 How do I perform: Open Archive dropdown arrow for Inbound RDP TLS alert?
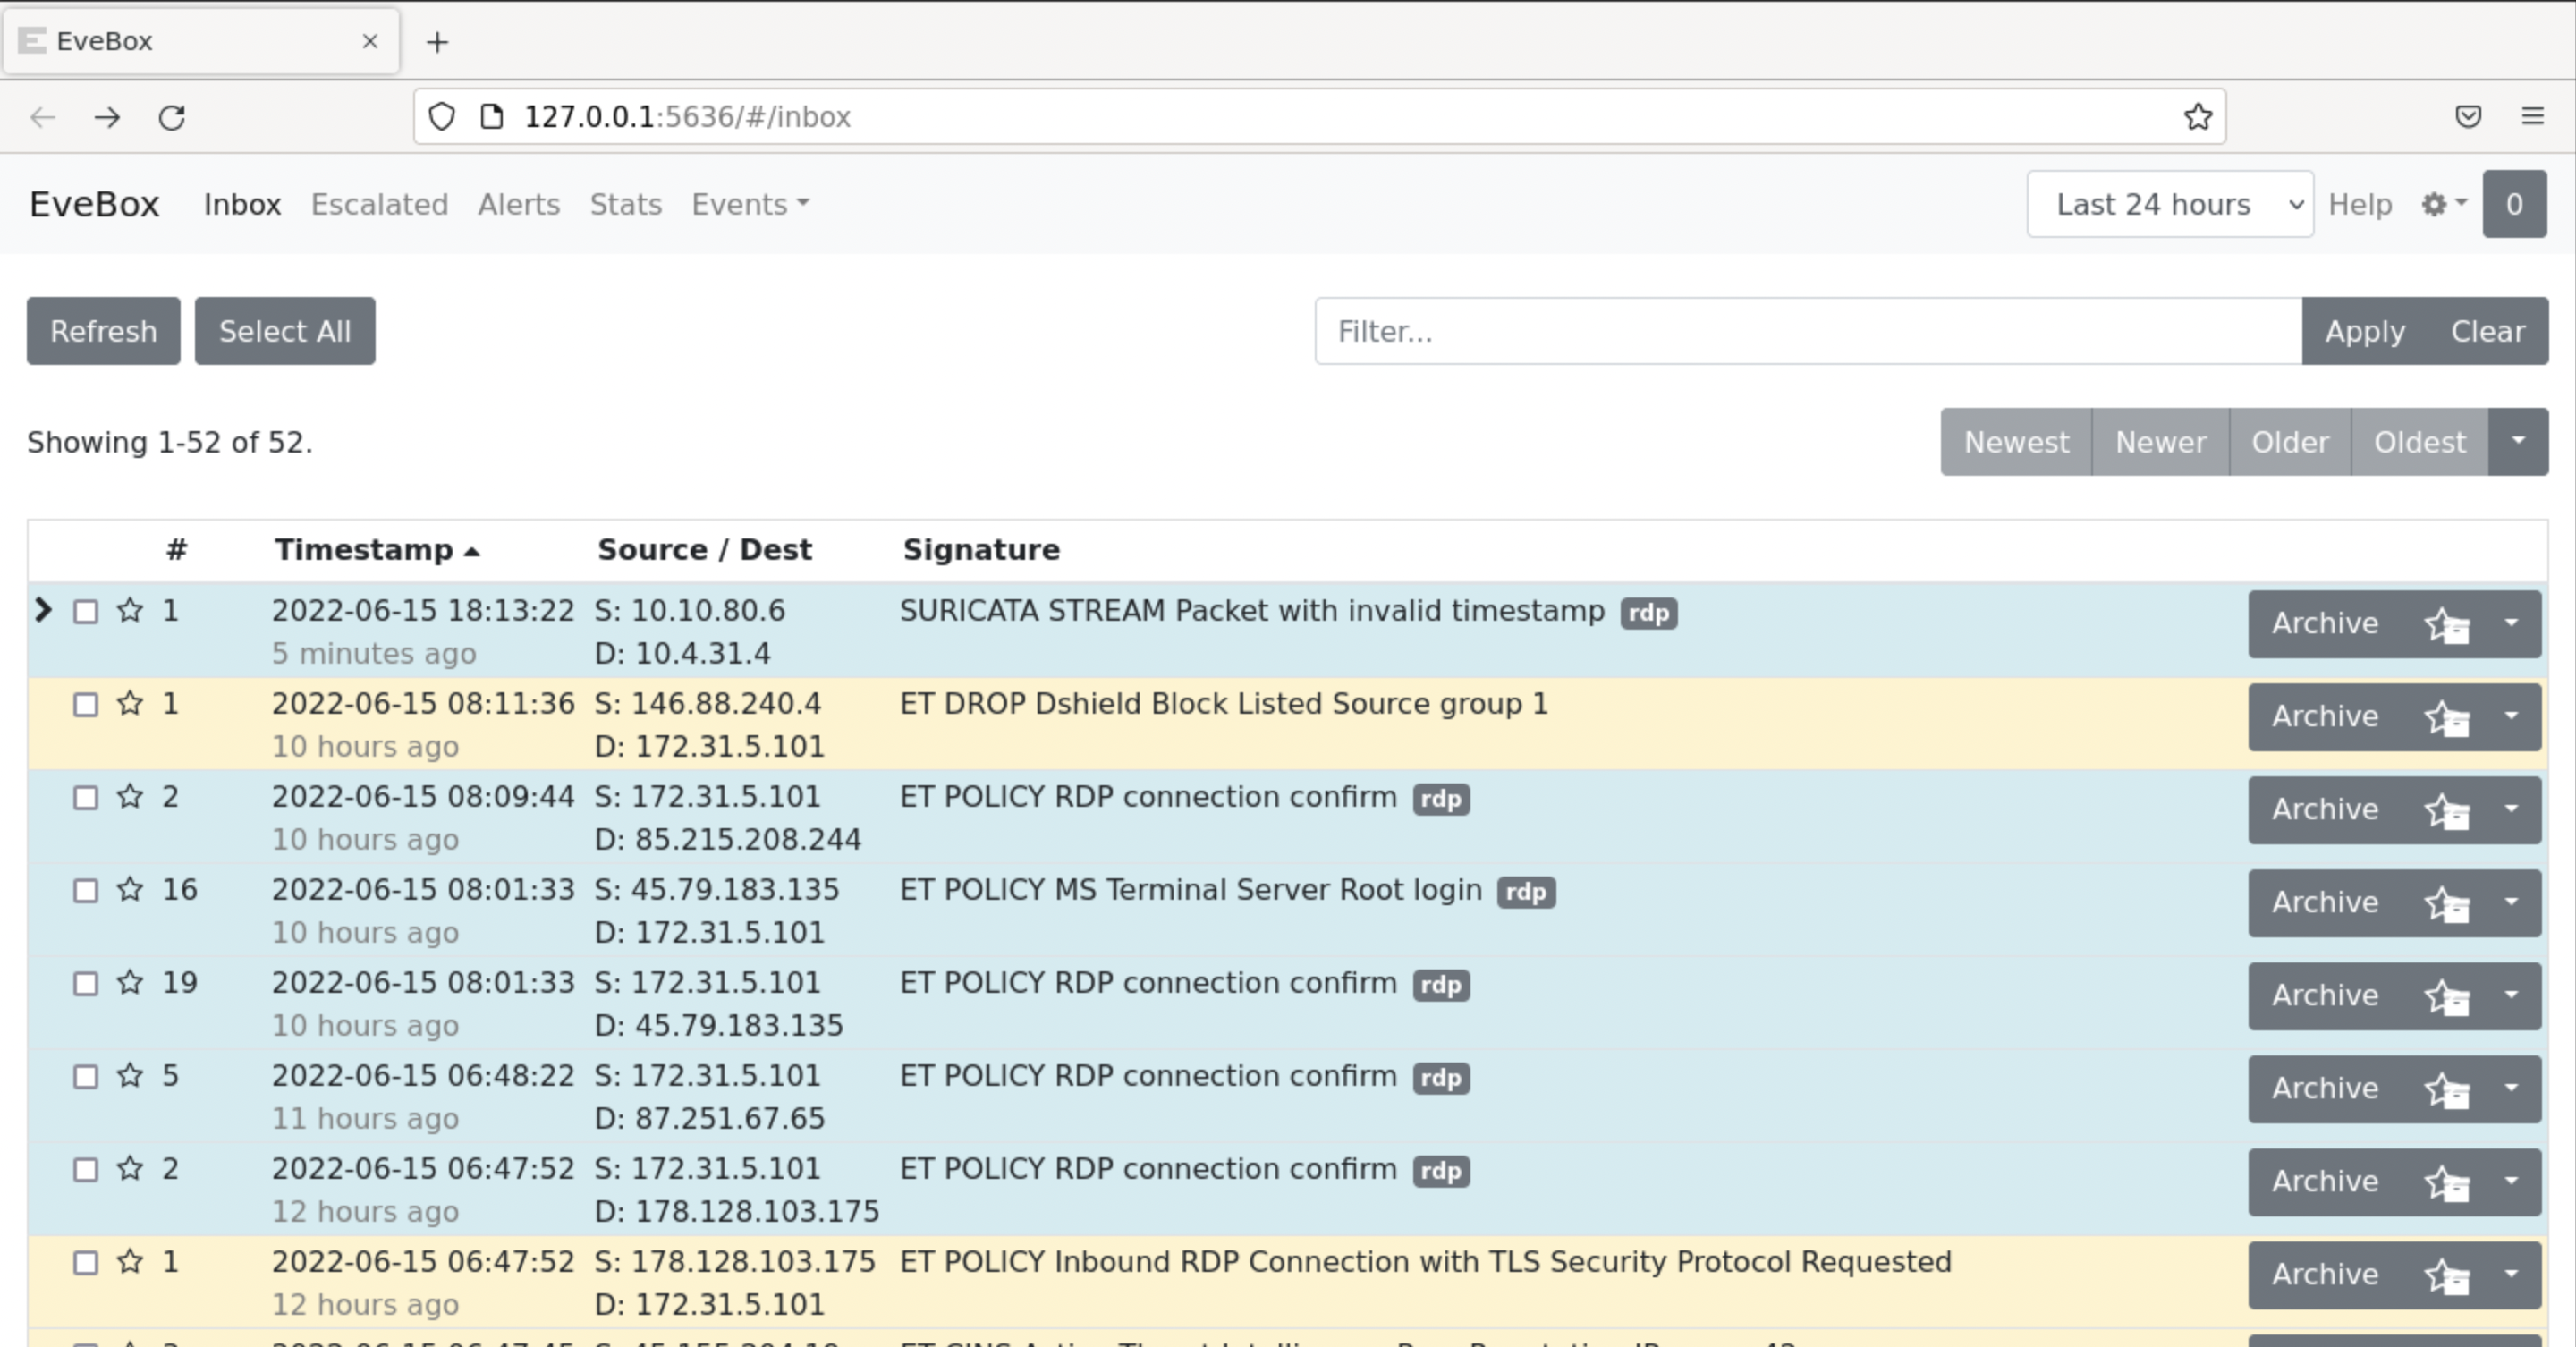click(2512, 1275)
